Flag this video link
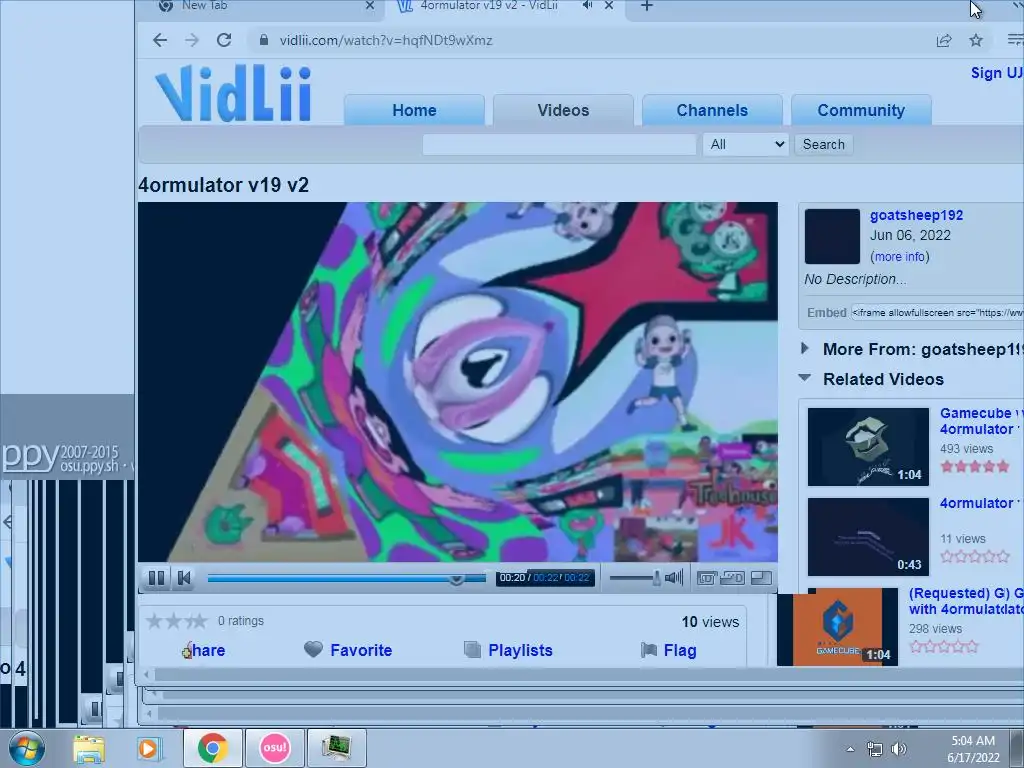The height and width of the screenshot is (768, 1024). (680, 650)
